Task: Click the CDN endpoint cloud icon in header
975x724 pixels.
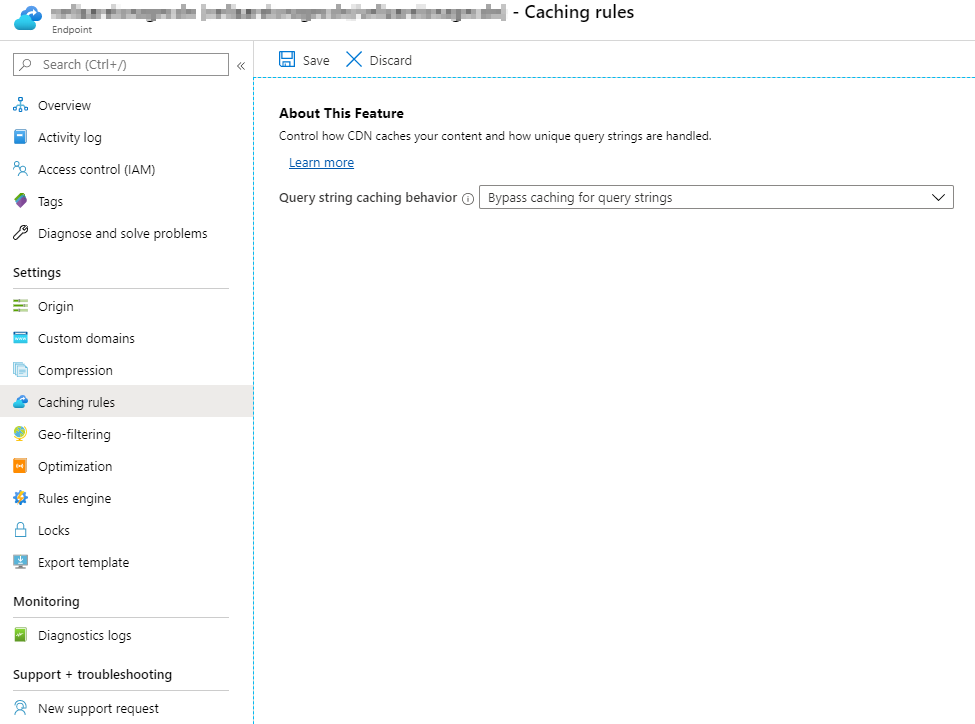Action: (27, 17)
